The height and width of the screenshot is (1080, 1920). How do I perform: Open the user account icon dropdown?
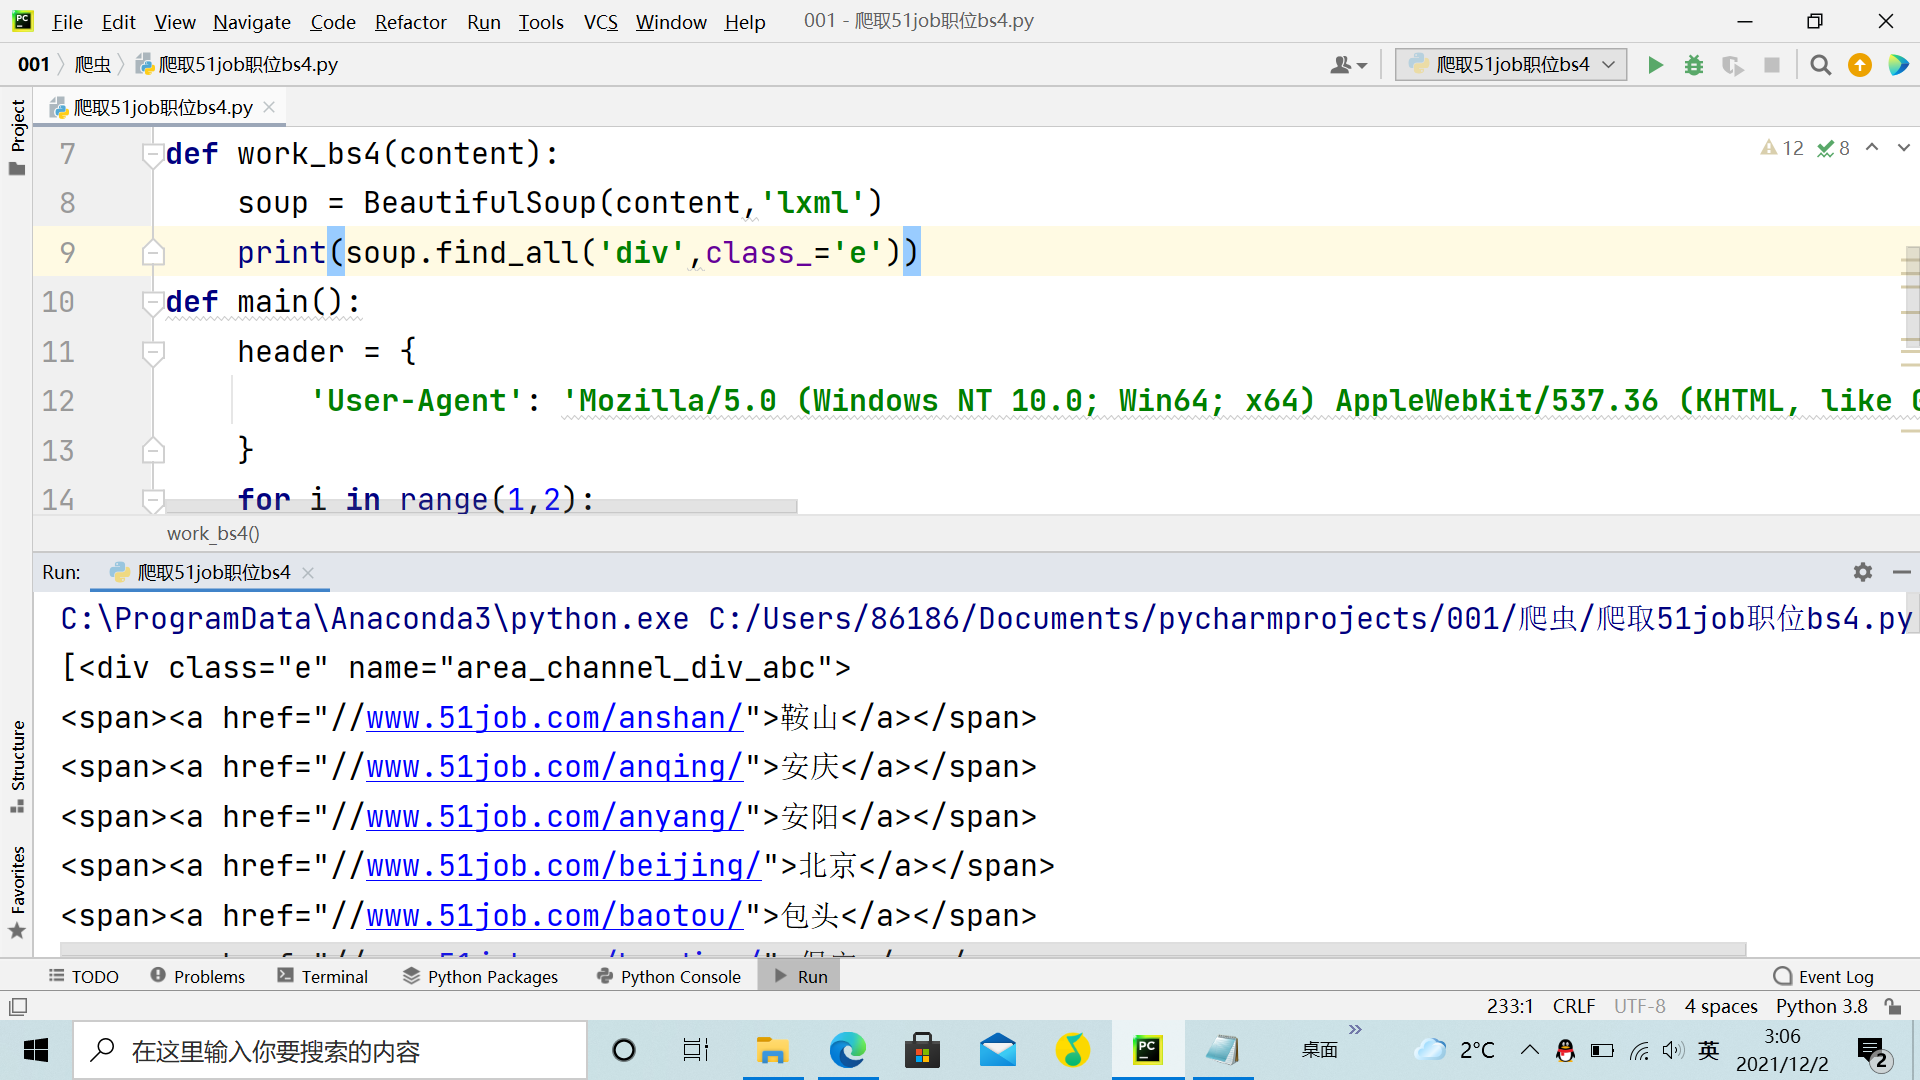[1348, 65]
